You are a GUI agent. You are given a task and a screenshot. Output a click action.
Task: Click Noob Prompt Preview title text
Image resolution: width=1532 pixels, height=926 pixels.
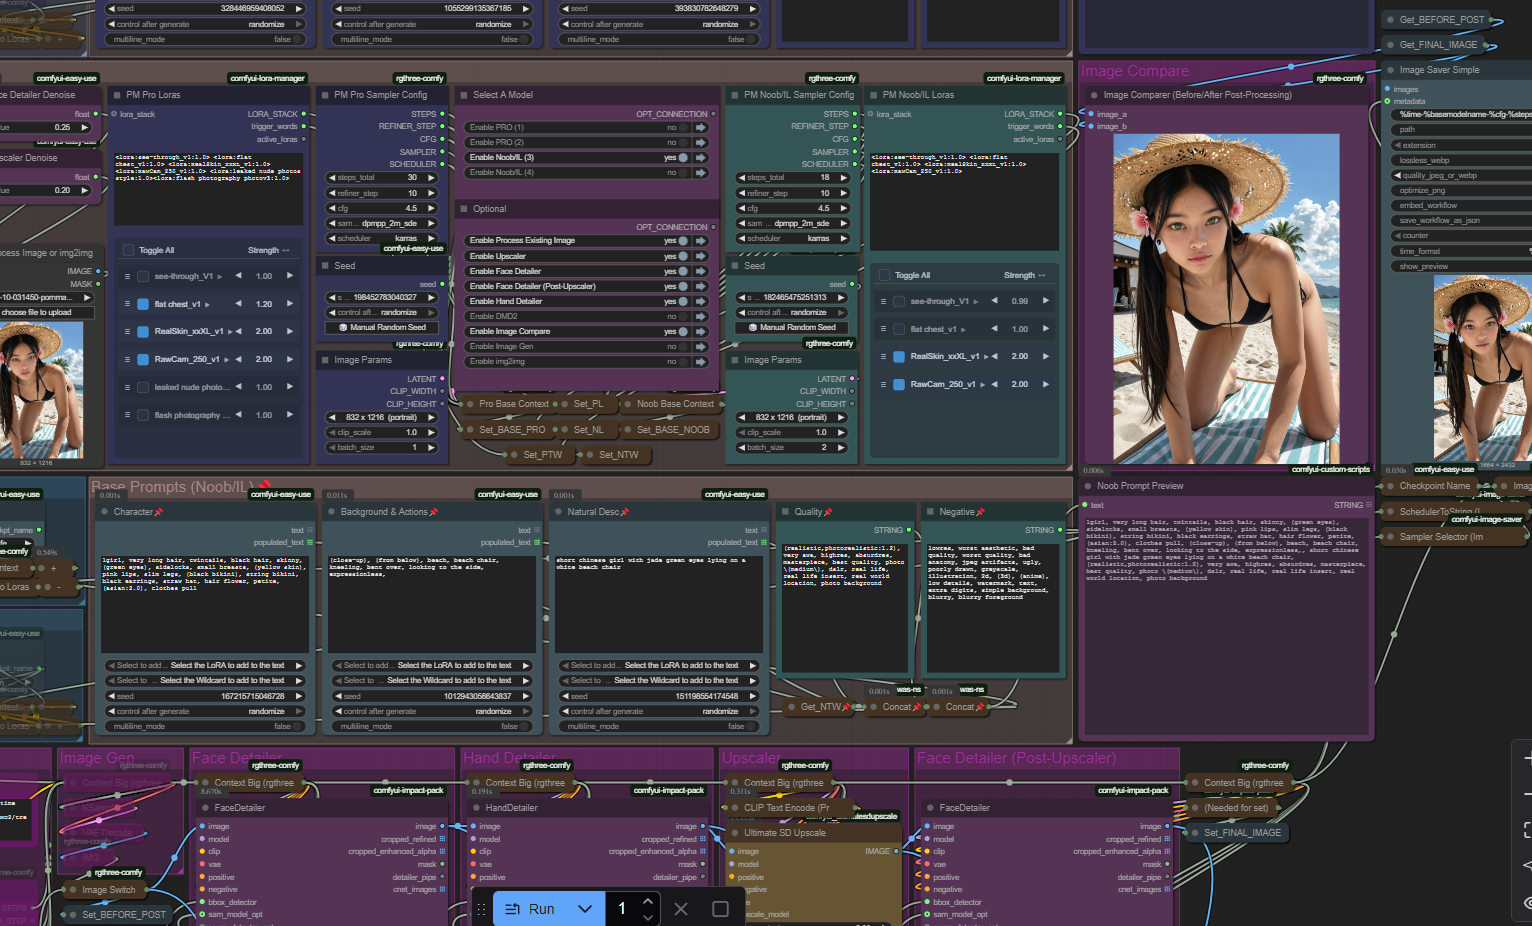click(1140, 486)
